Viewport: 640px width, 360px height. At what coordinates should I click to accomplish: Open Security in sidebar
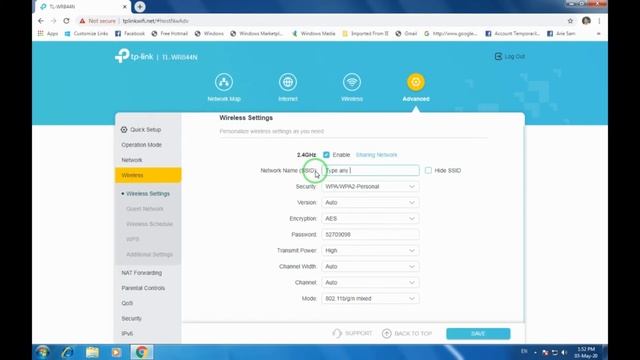[x=131, y=318]
